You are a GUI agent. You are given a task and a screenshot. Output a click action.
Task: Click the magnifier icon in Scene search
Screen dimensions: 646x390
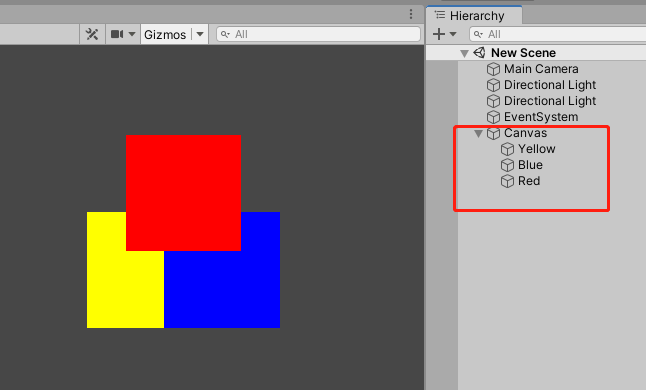tap(225, 34)
